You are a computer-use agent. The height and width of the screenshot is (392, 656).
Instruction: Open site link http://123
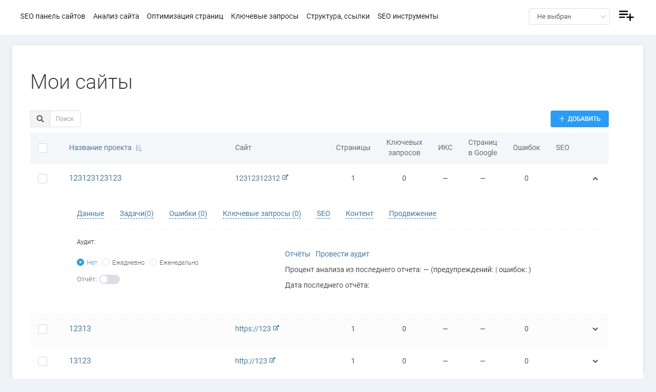point(251,361)
